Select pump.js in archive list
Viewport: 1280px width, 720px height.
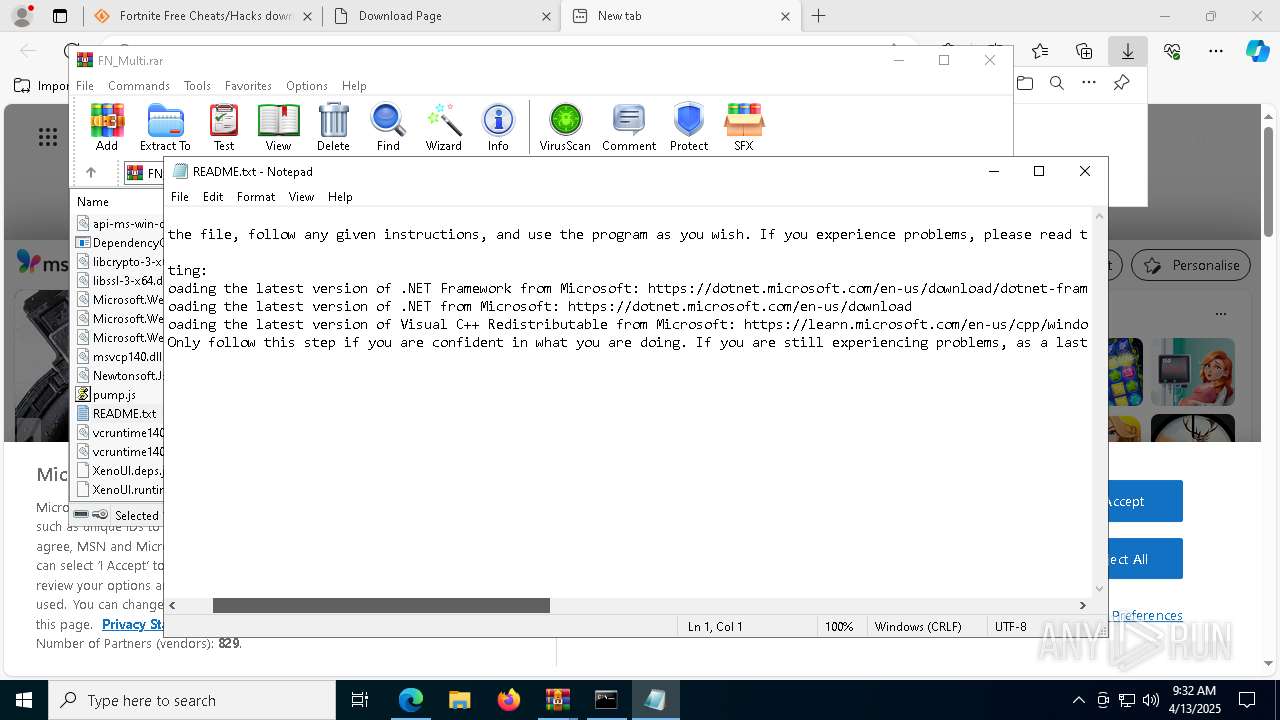[115, 395]
